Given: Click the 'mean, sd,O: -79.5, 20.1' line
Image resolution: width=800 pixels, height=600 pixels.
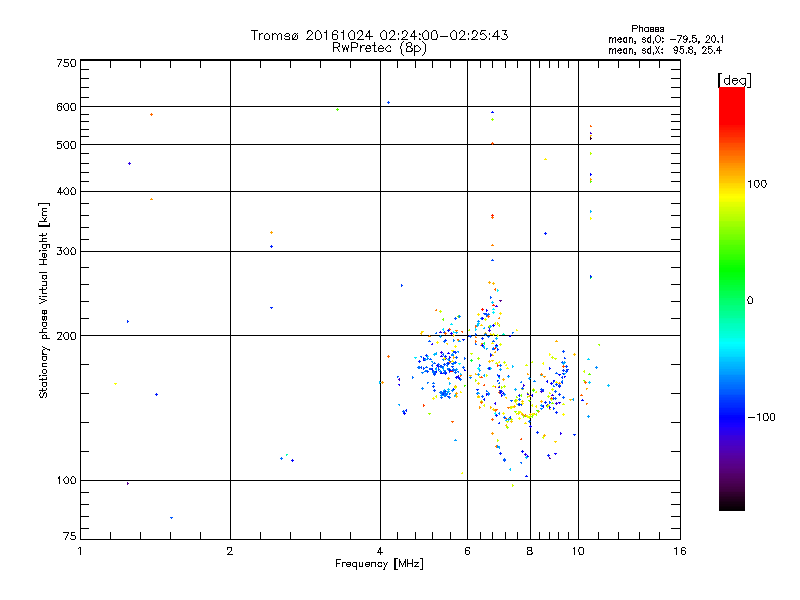Looking at the screenshot, I should click(x=666, y=39).
